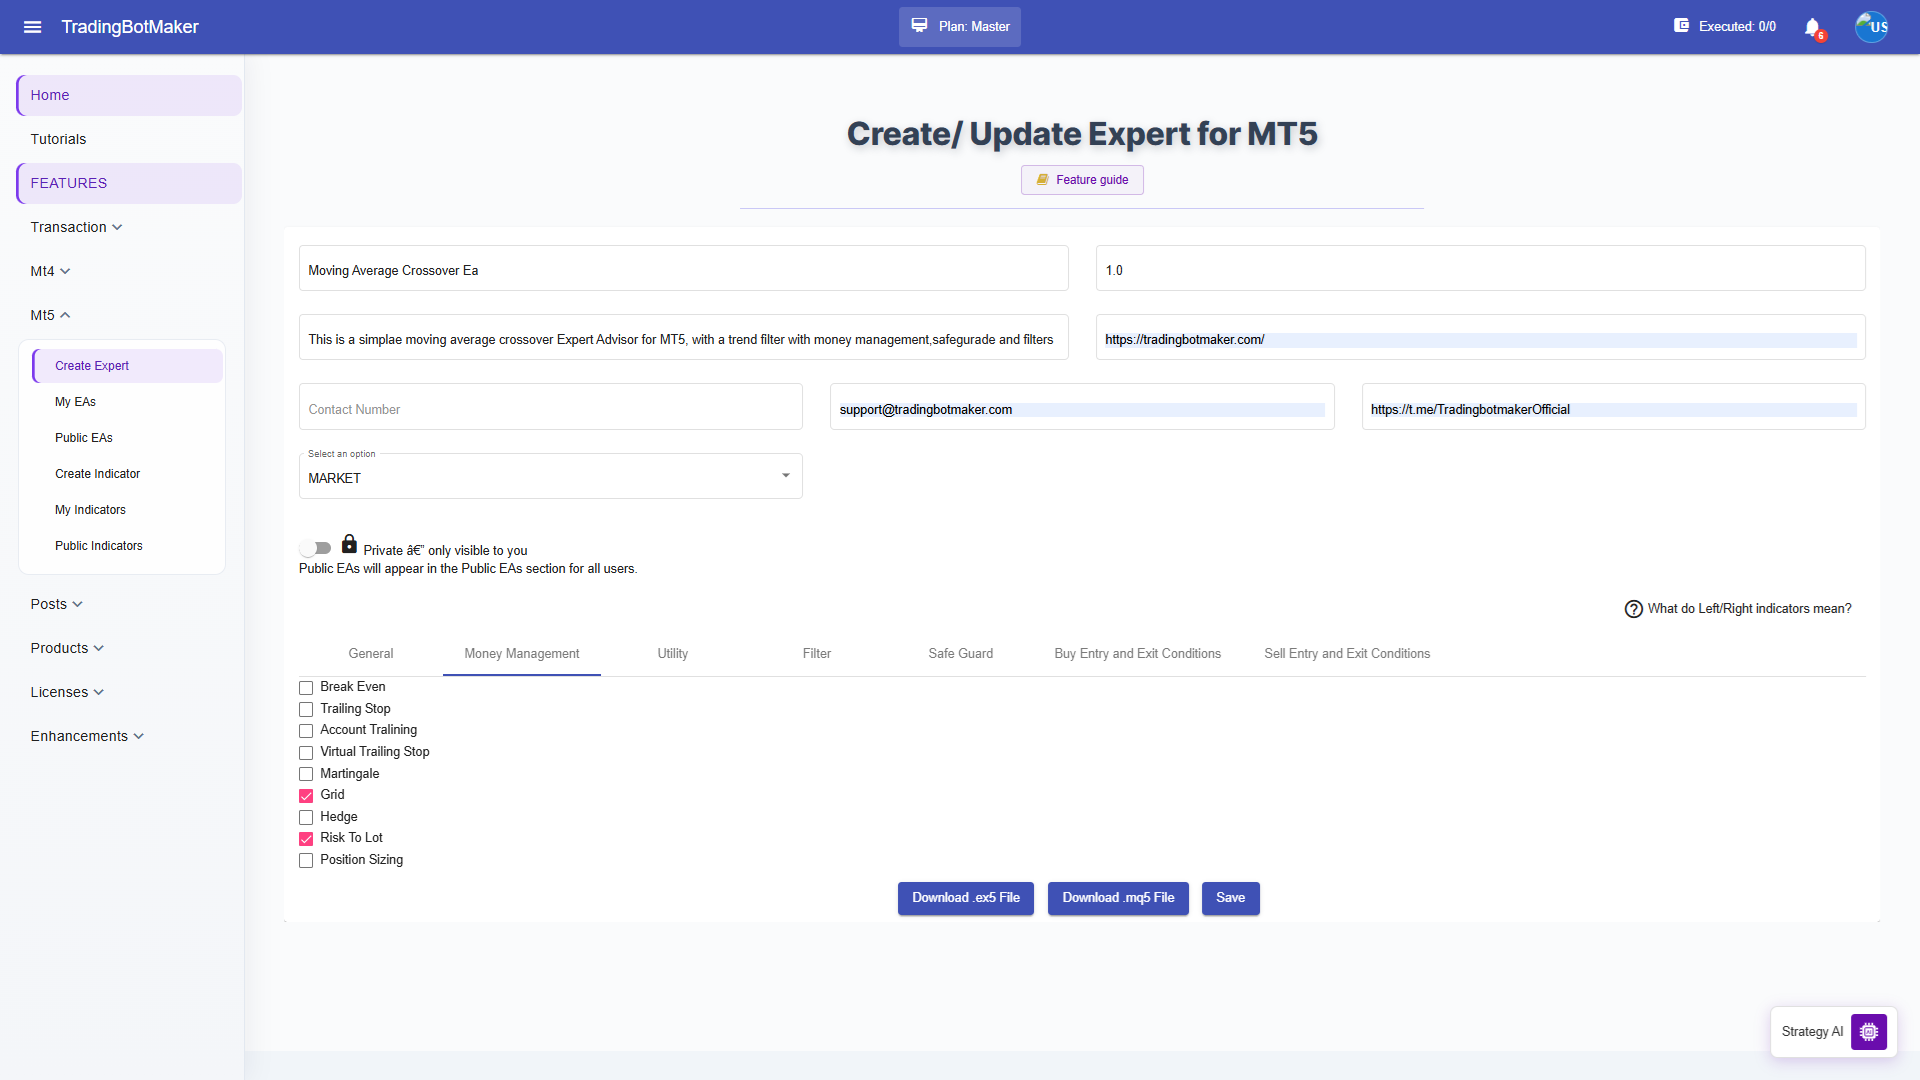Viewport: 1920px width, 1080px height.
Task: Expand the Mt4 sidebar menu
Action: point(50,271)
